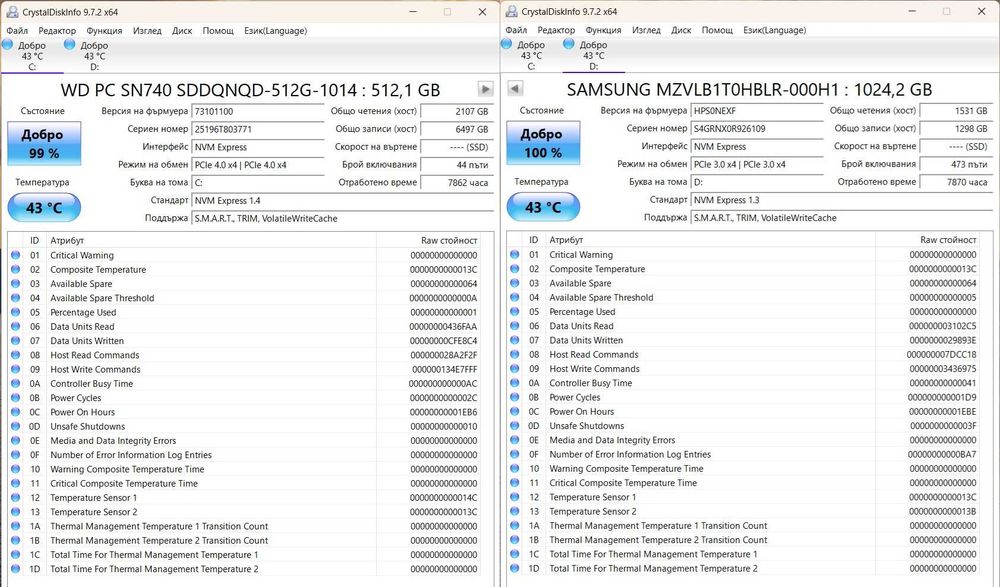
Task: Click the 473 пъти power-on count field
Action: click(x=957, y=164)
